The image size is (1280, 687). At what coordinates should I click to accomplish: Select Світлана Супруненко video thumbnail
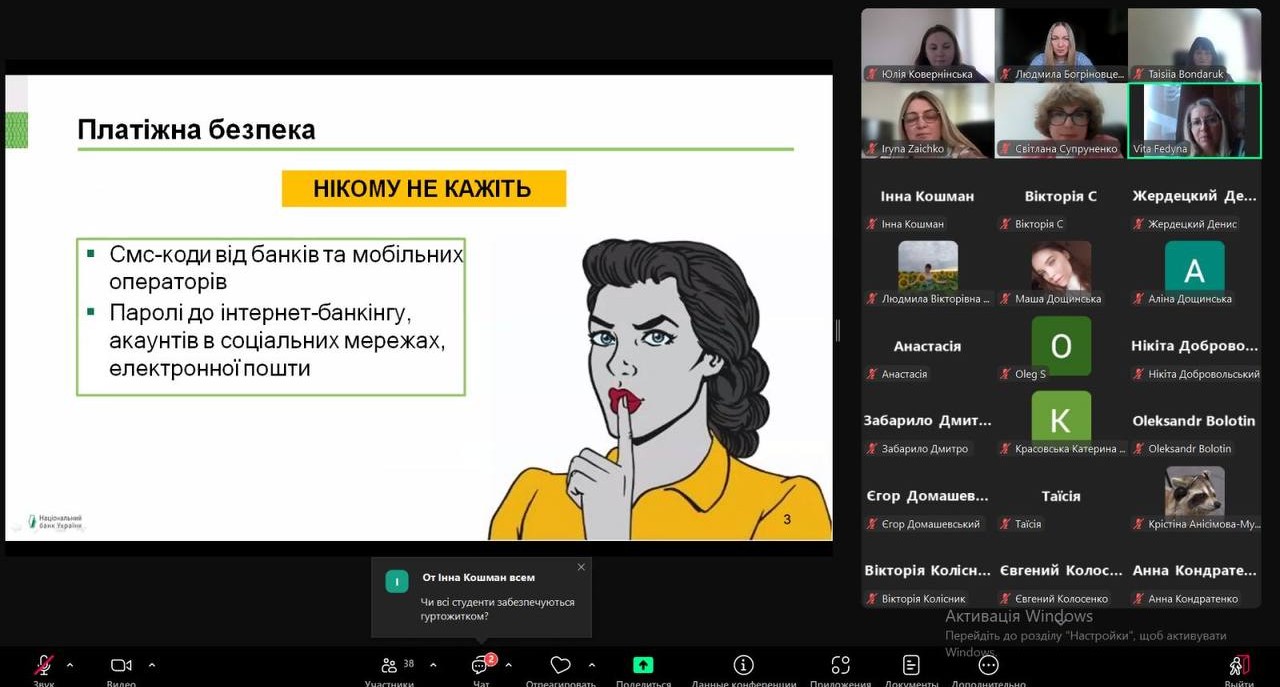[1061, 120]
